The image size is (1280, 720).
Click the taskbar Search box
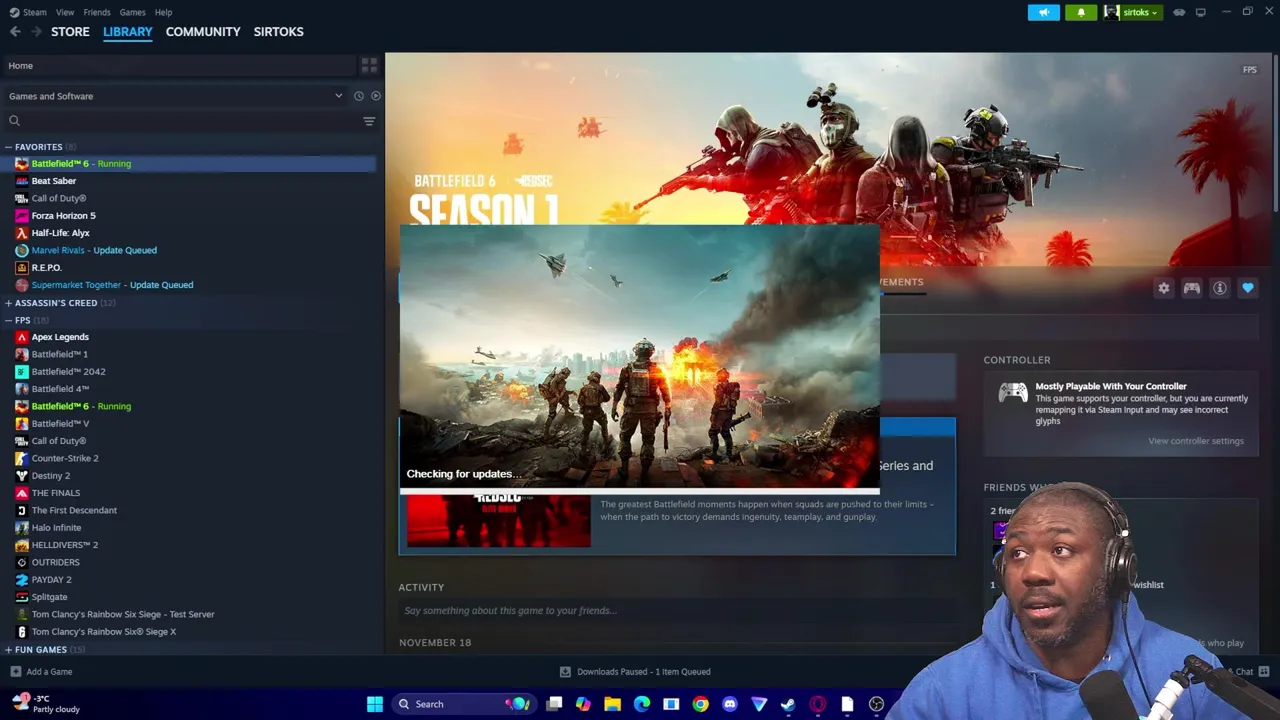(x=462, y=704)
